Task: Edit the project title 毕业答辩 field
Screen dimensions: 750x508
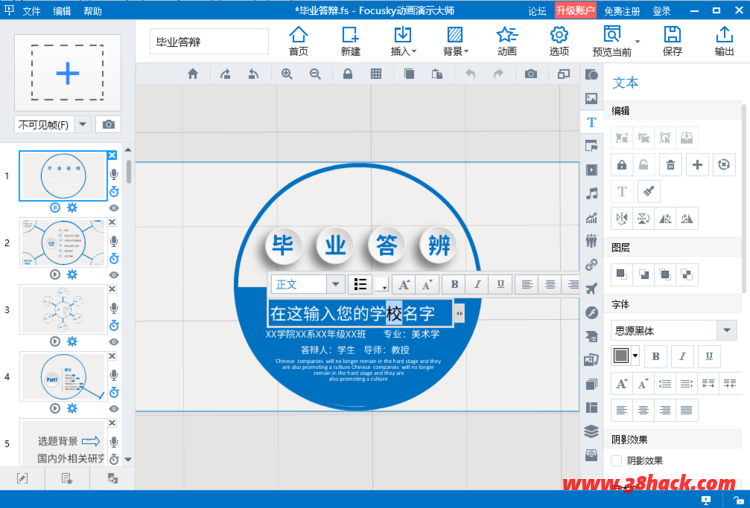Action: [209, 42]
